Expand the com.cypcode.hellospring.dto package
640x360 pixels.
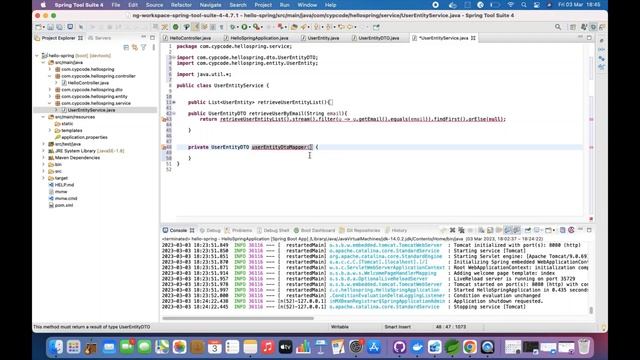tap(50, 90)
